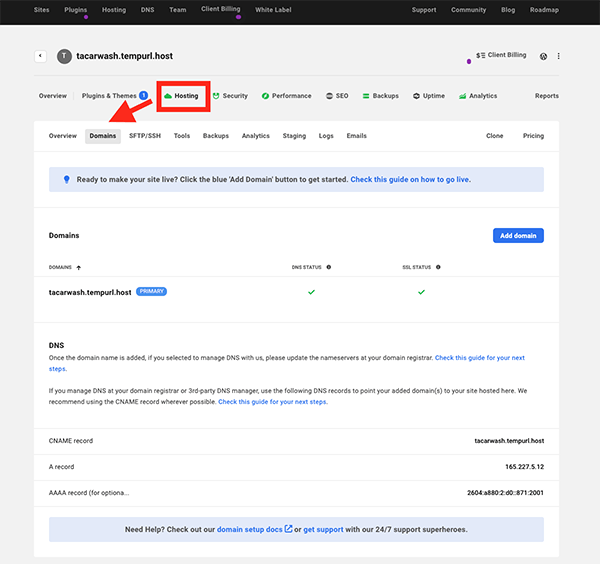Open Hosting in the top navigation
The image size is (600, 564).
(x=114, y=10)
